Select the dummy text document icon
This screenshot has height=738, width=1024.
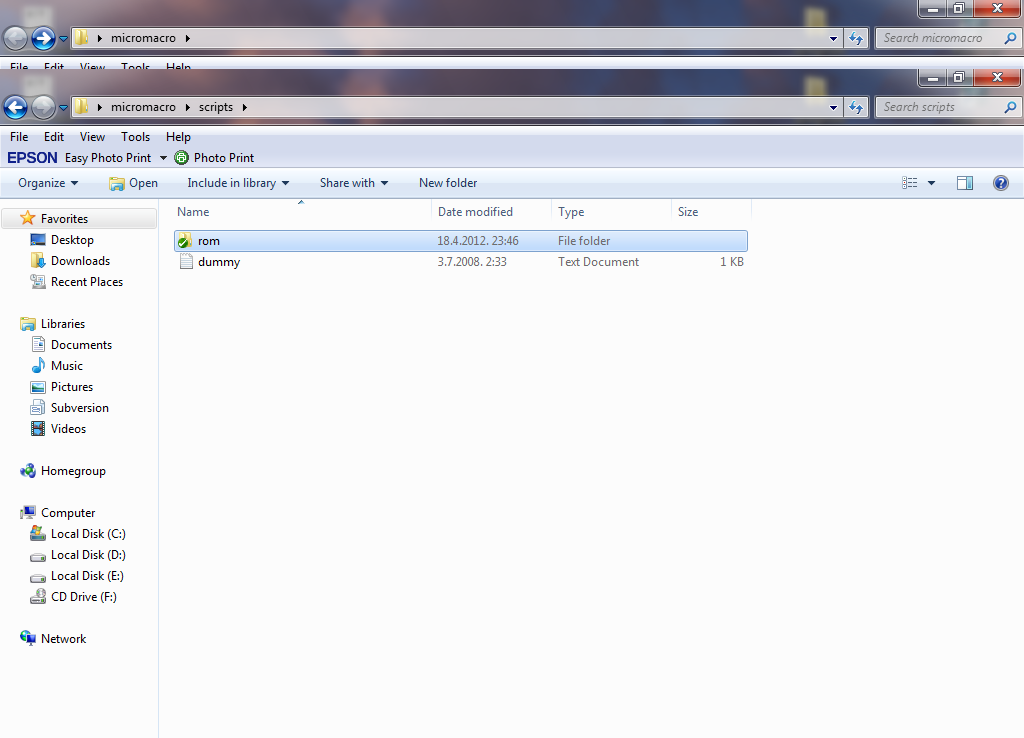tap(185, 262)
